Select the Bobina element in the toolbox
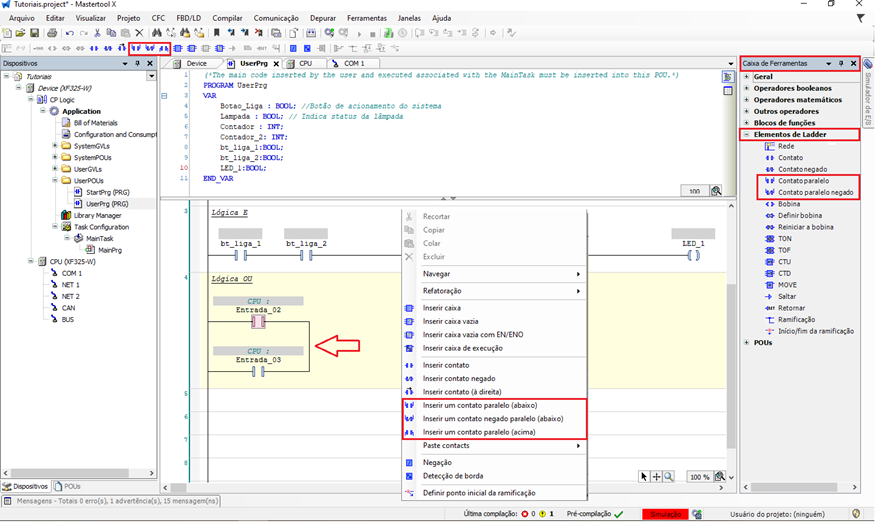Screen dimensions: 884x524 789,204
